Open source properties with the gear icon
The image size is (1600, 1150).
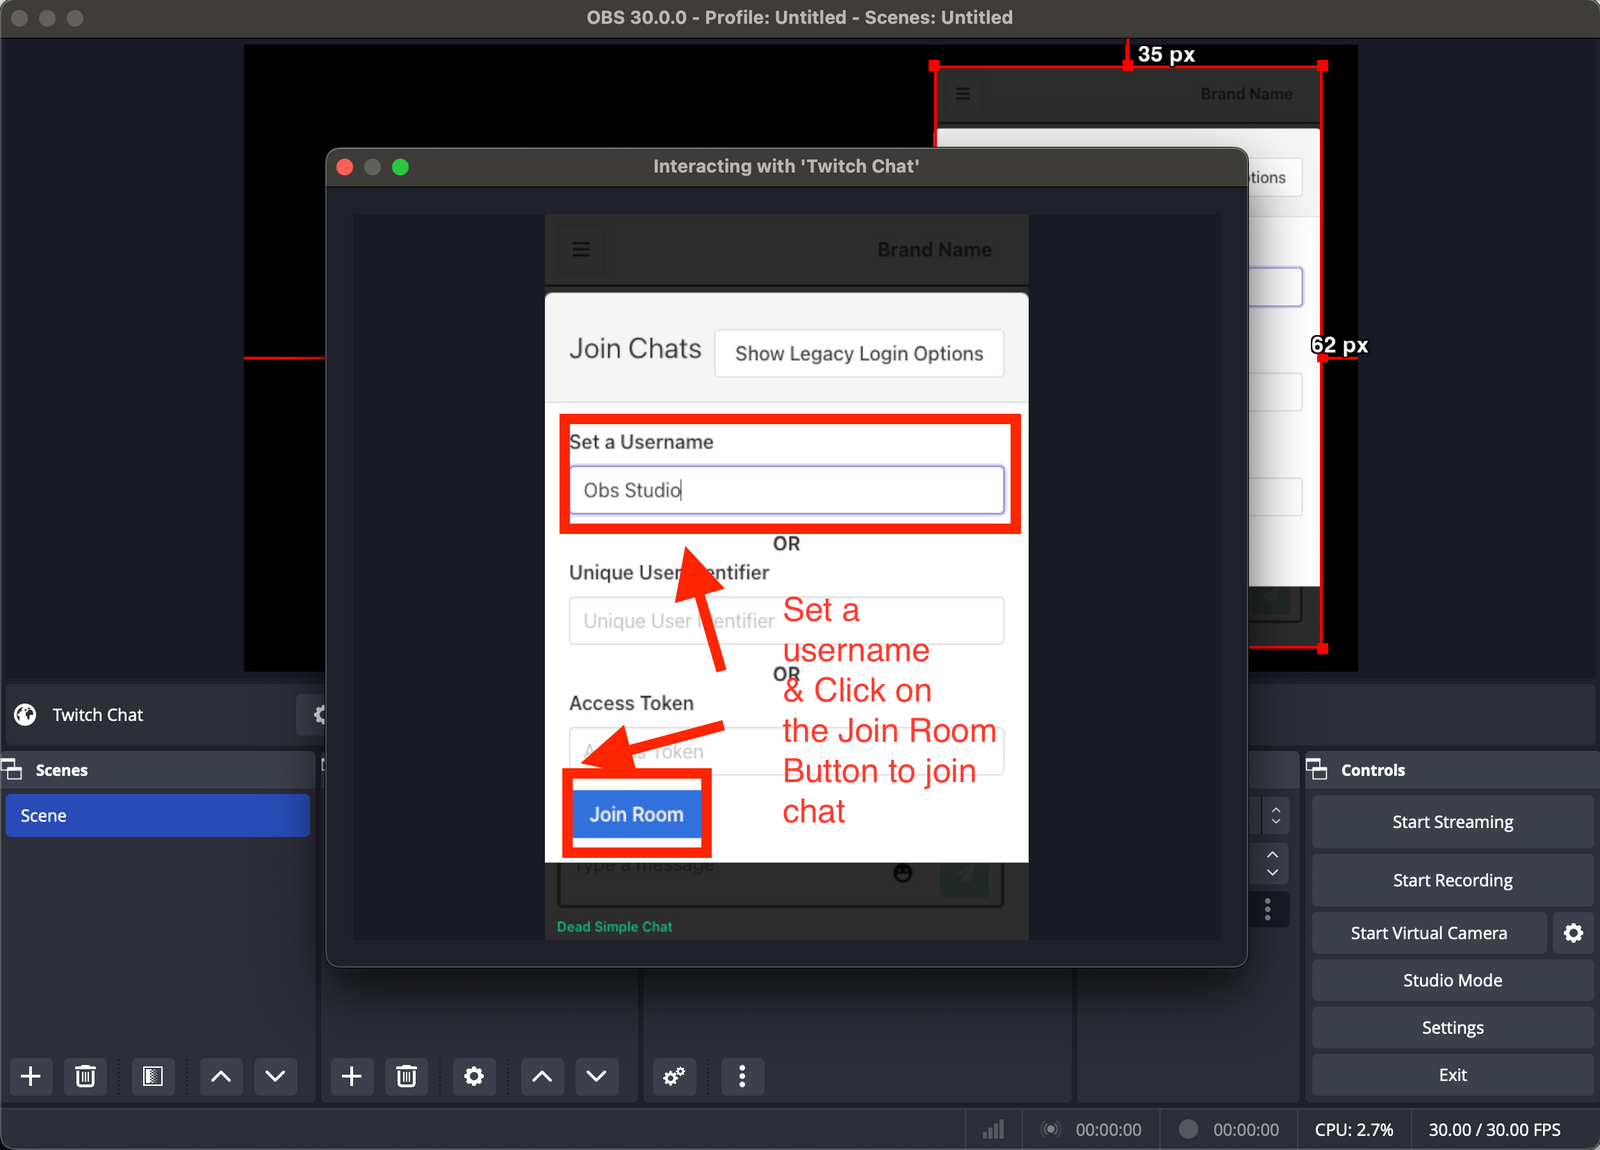(x=474, y=1077)
